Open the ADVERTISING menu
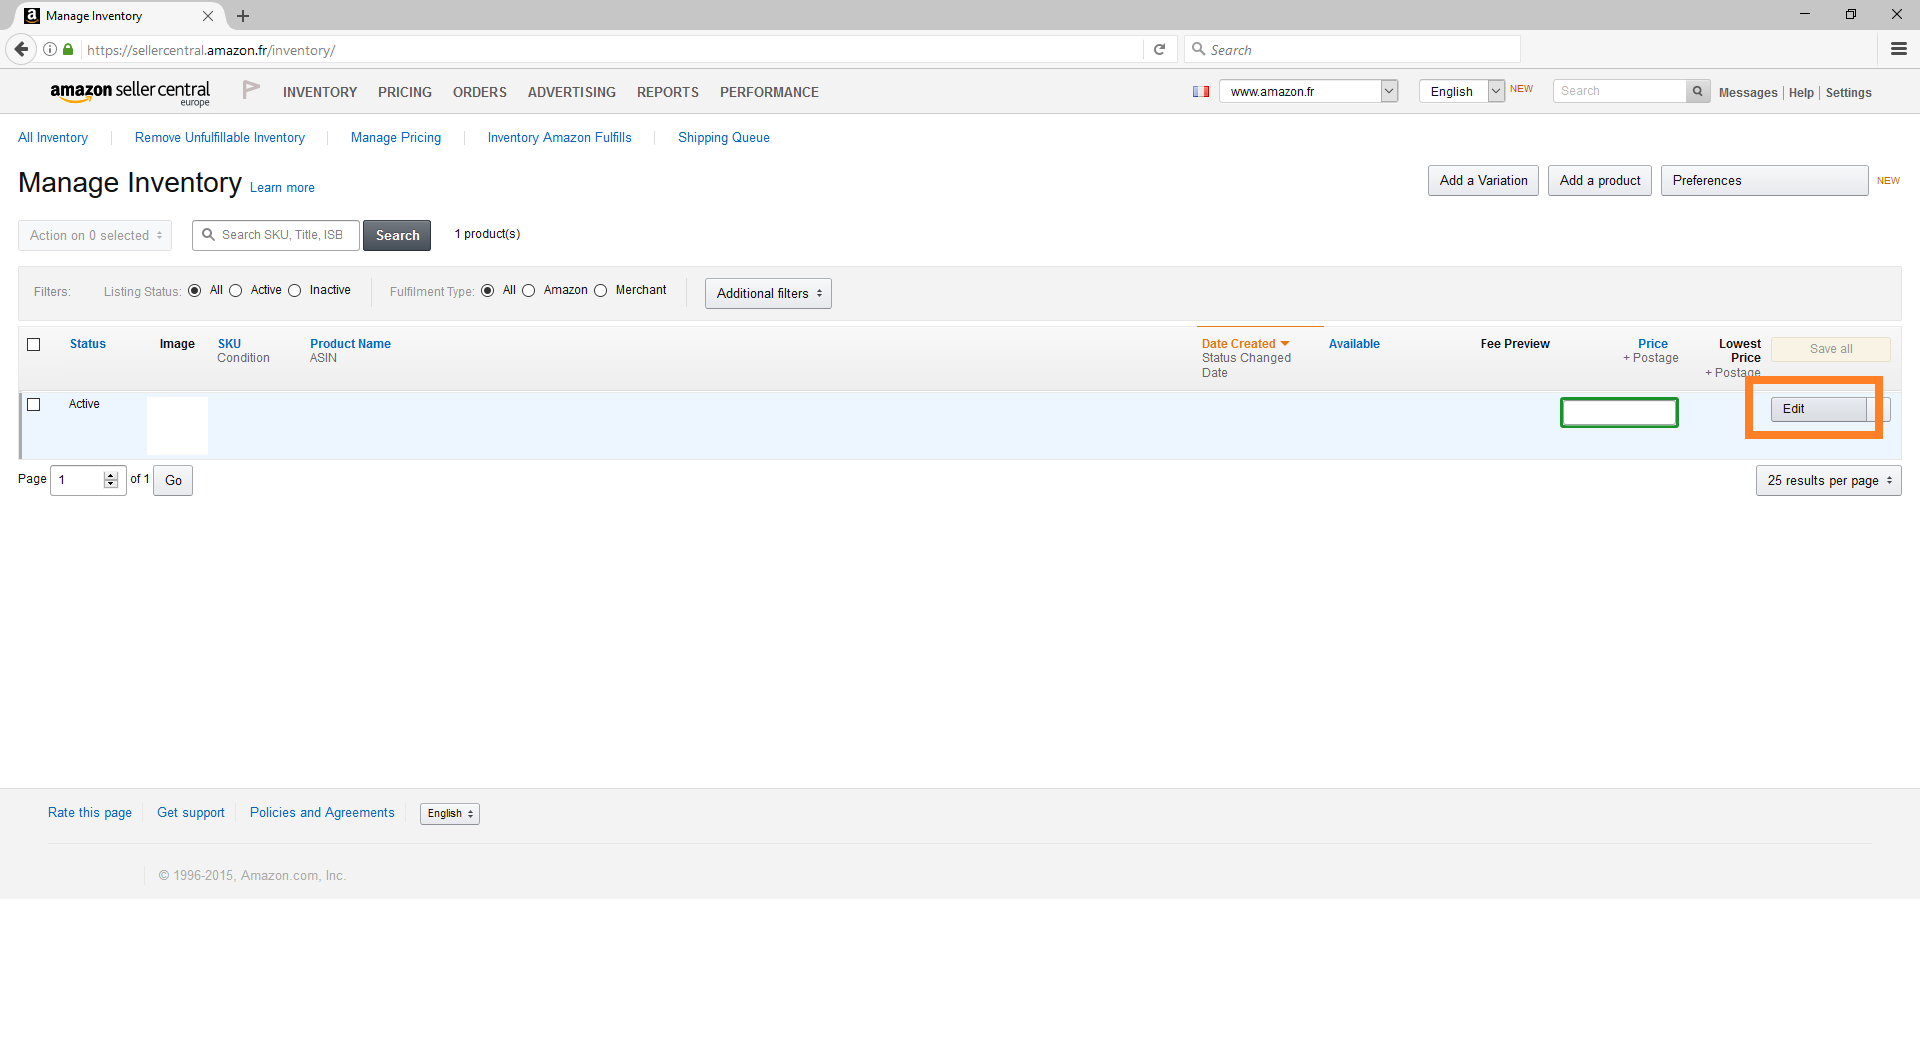This screenshot has width=1920, height=1040. pos(572,92)
